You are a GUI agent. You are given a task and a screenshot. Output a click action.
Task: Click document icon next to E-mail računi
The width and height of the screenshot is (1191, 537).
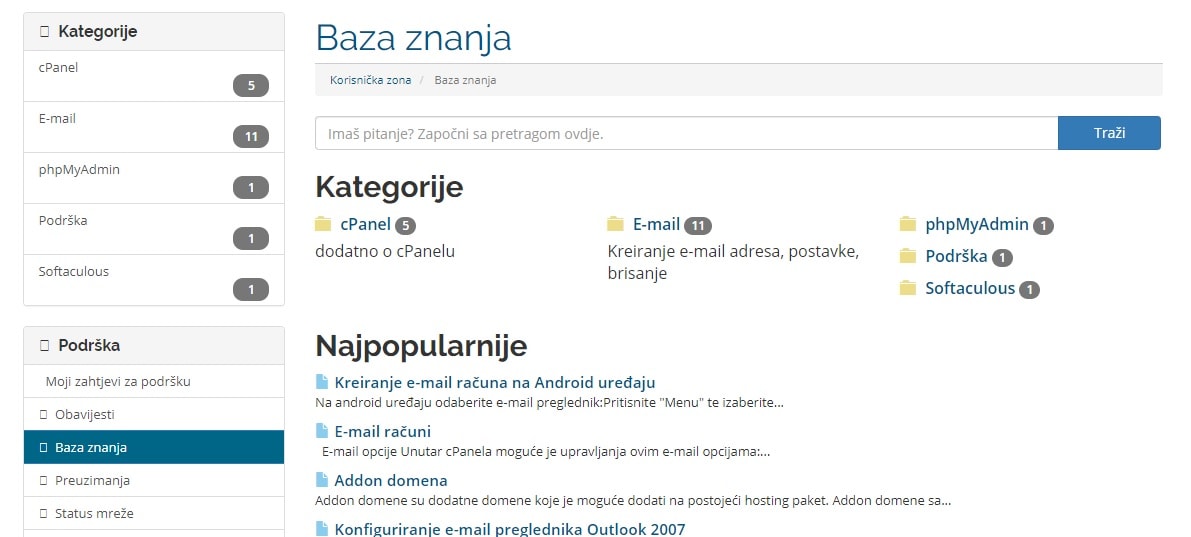coord(322,431)
